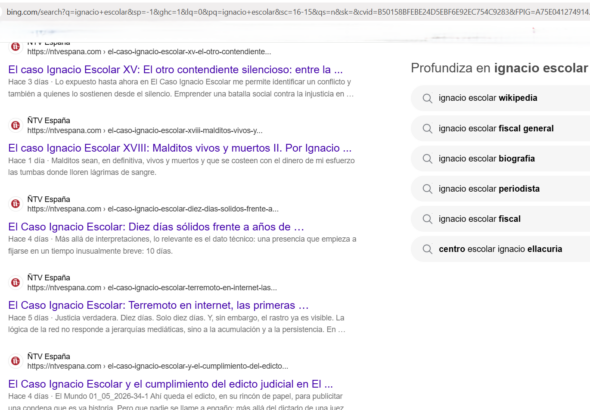Open El caso Ignacio Escolar XVIII: Malditos vivos
Image resolution: width=590 pixels, height=410 pixels.
pos(180,148)
